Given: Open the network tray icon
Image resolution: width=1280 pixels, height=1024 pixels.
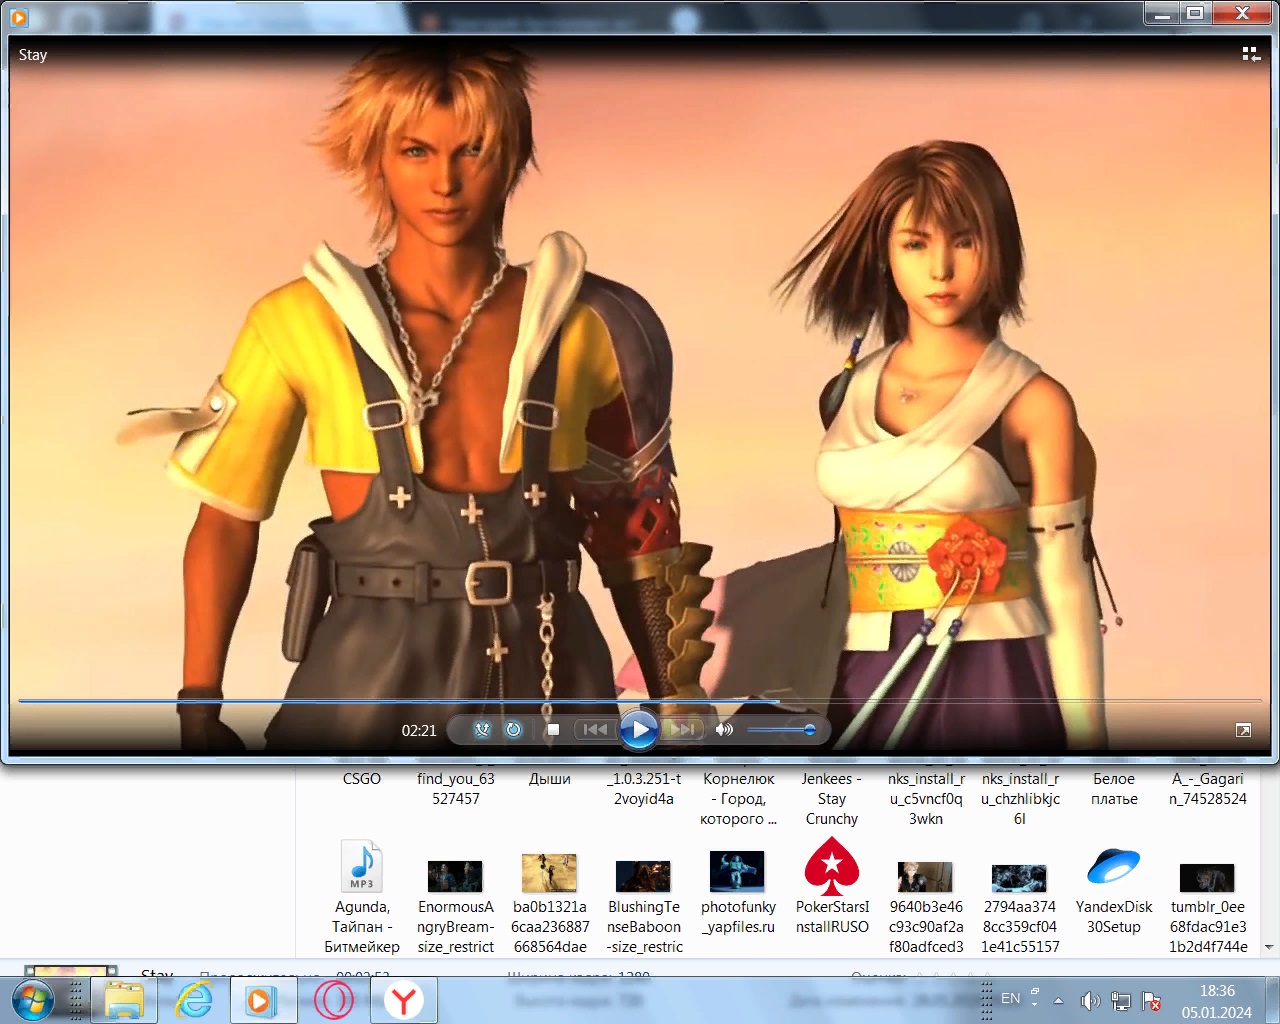Looking at the screenshot, I should pyautogui.click(x=1121, y=1000).
